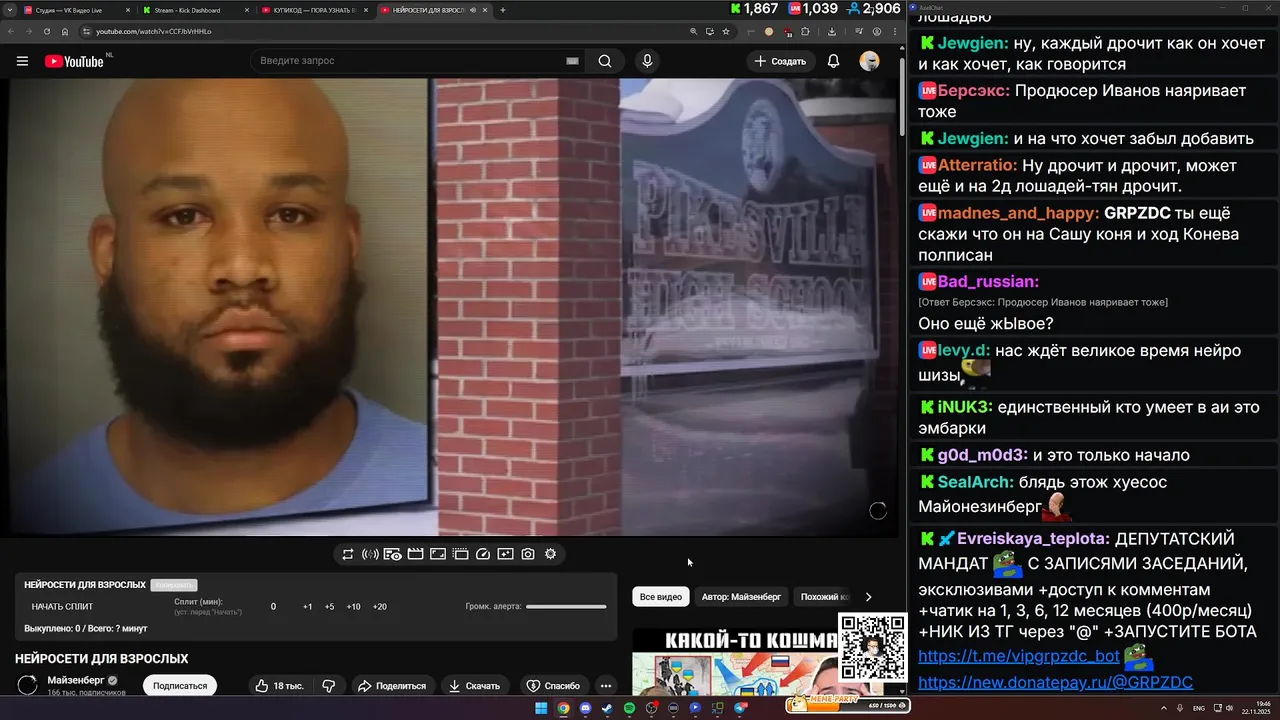Click the screen-with-eye icon in toolbar

tap(393, 554)
